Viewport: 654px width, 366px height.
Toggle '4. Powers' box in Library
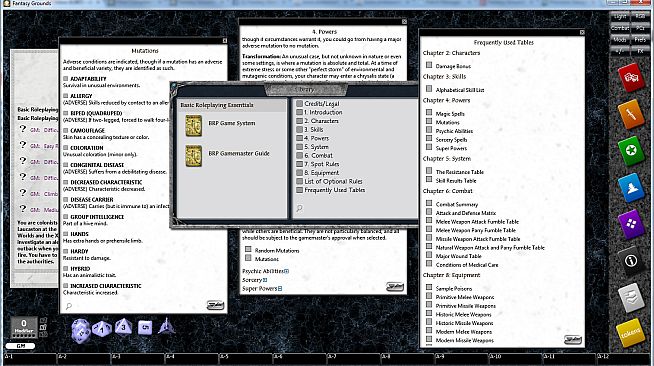(299, 138)
